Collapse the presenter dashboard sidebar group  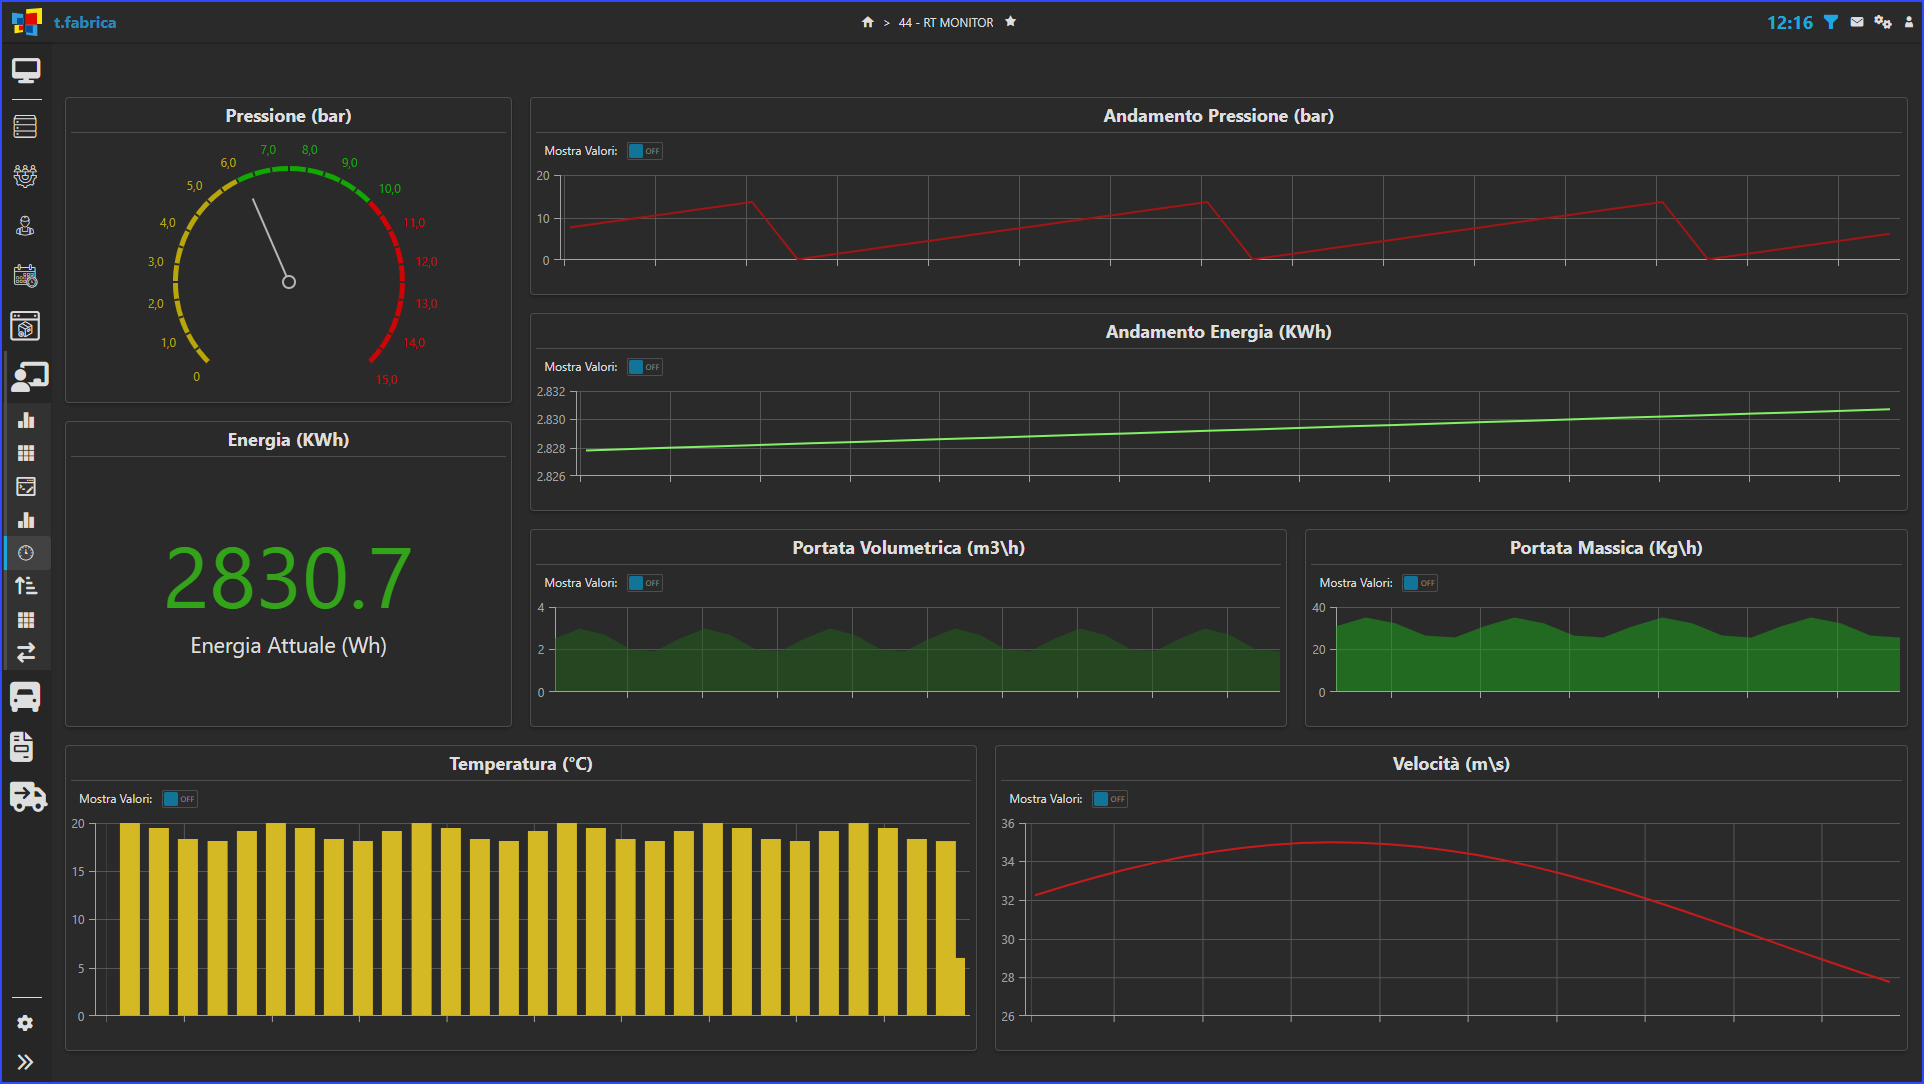click(29, 377)
